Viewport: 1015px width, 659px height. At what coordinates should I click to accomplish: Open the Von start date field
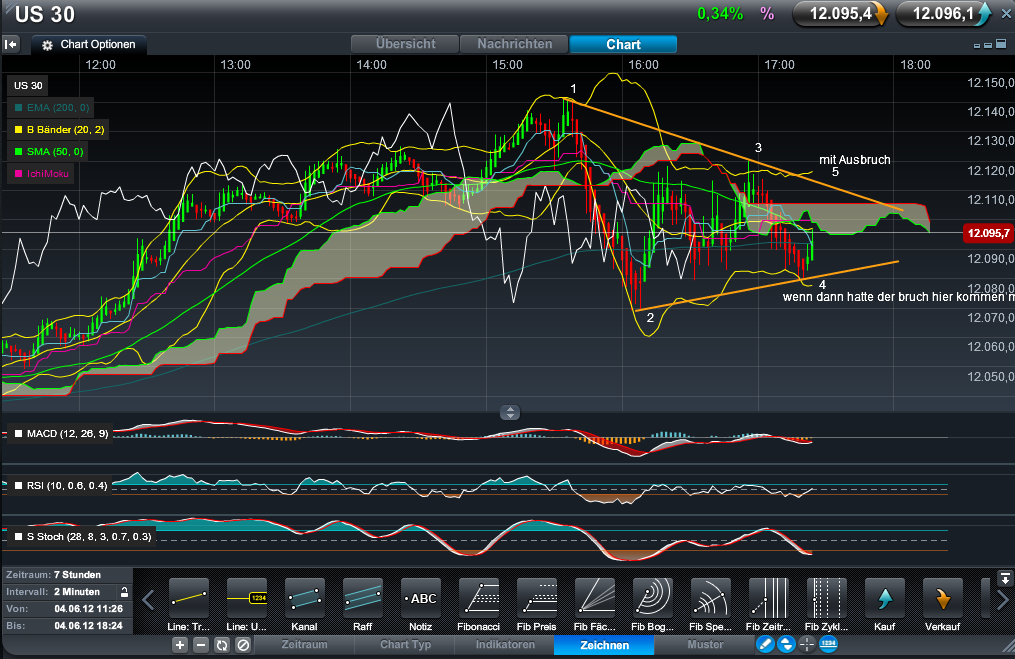point(89,609)
